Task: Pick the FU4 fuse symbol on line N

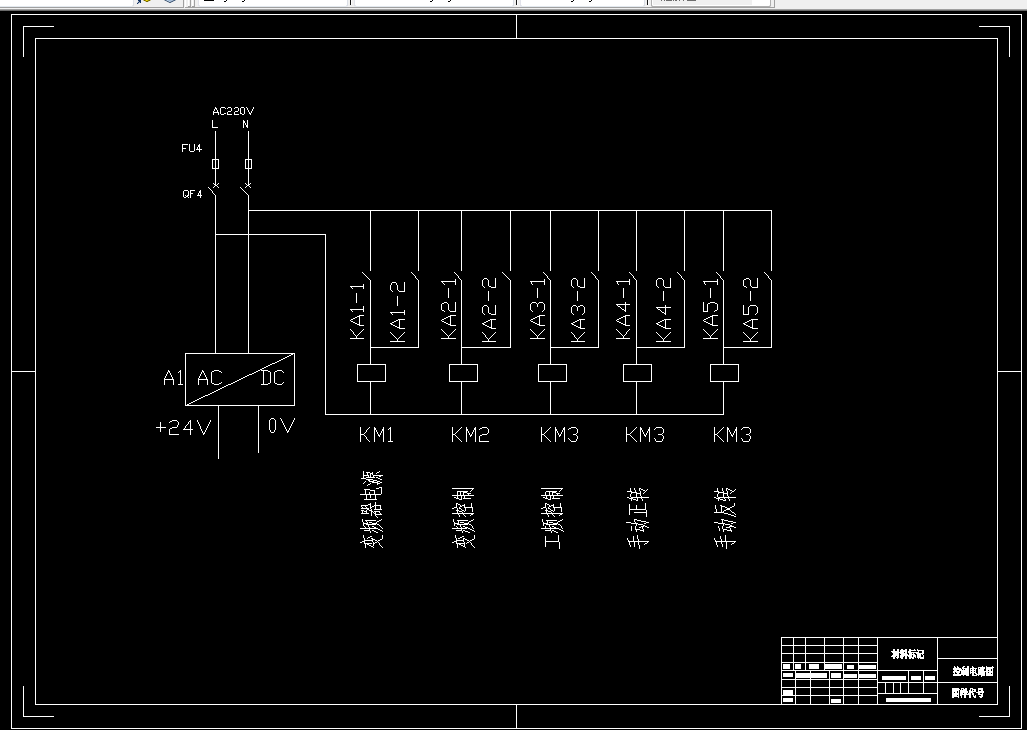Action: click(248, 164)
